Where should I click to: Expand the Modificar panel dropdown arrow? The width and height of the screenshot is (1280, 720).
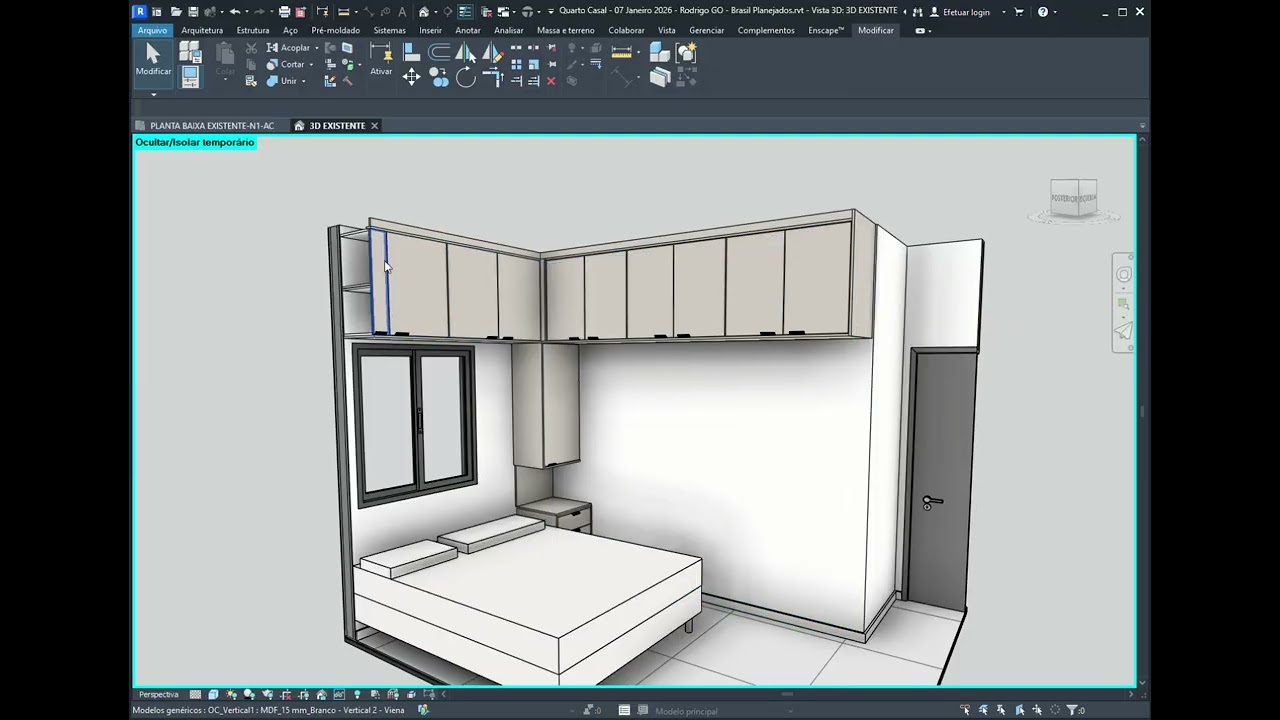pyautogui.click(x=153, y=95)
